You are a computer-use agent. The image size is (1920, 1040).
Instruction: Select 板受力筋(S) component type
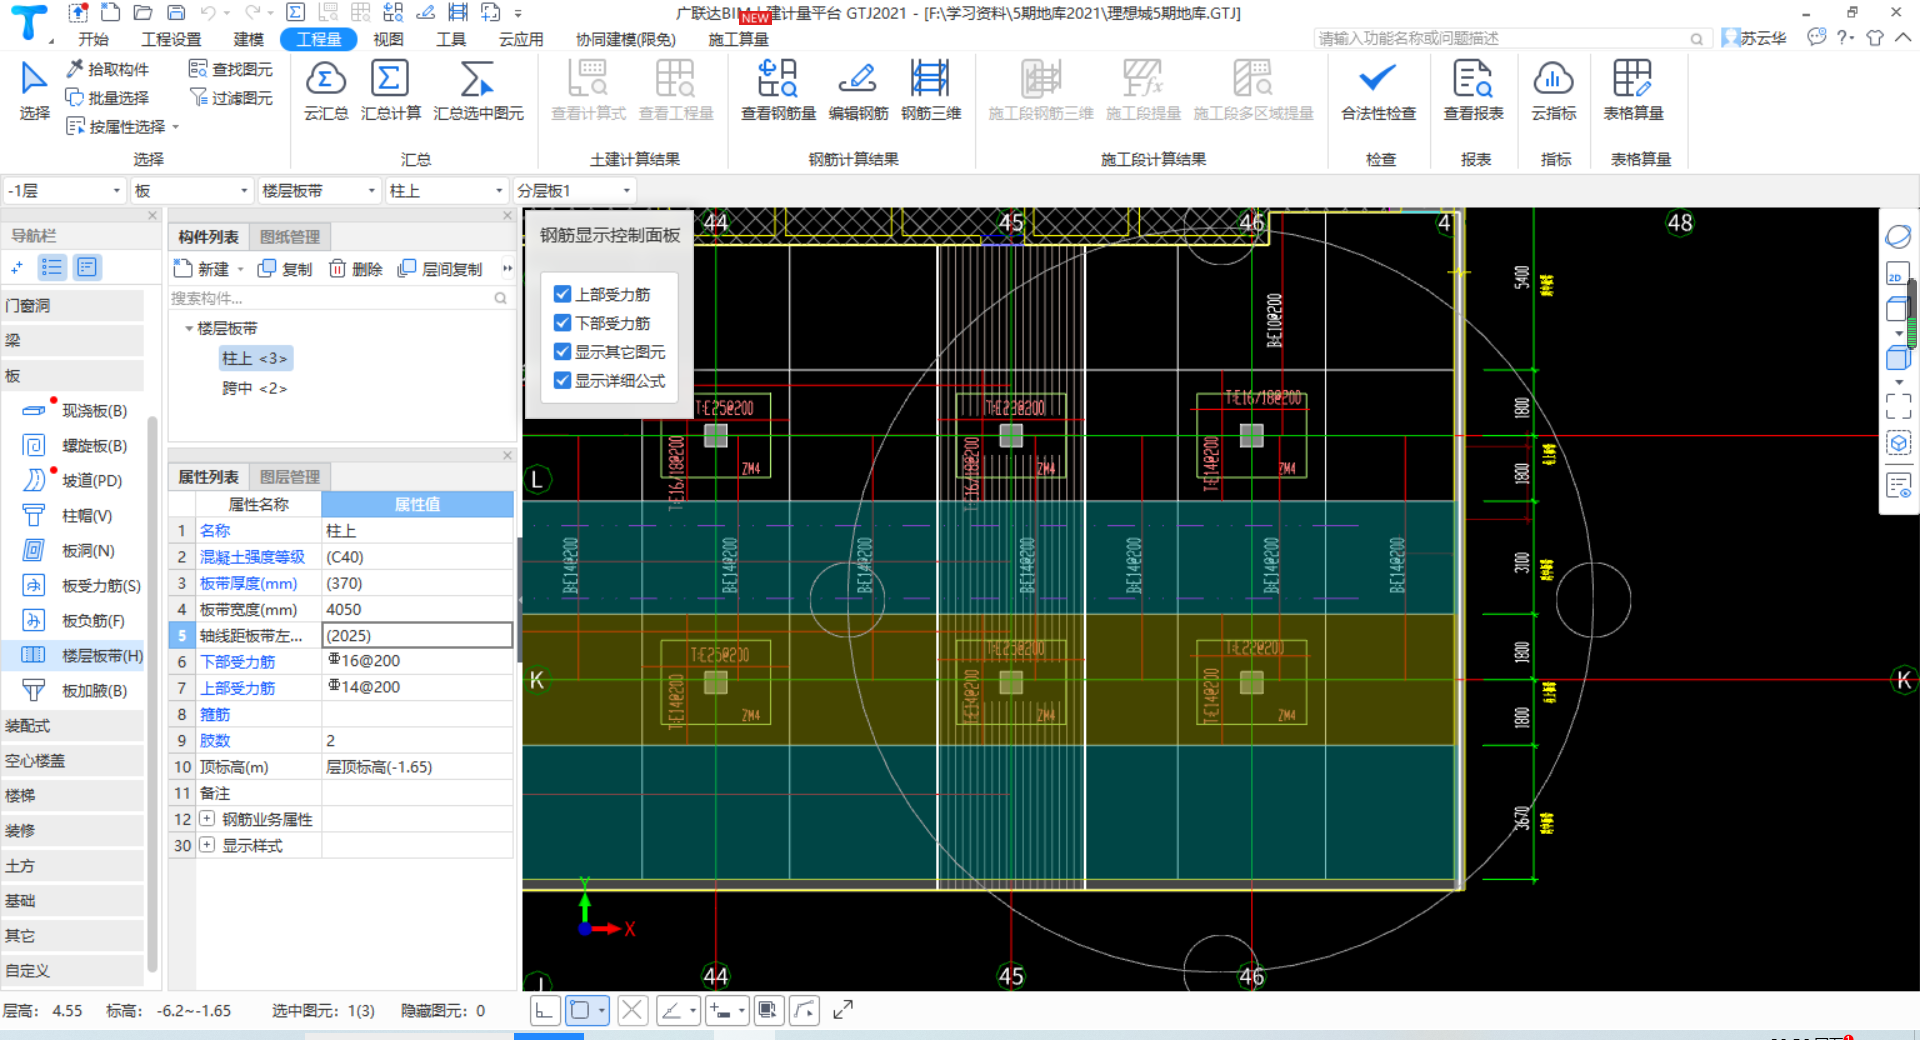[x=82, y=585]
